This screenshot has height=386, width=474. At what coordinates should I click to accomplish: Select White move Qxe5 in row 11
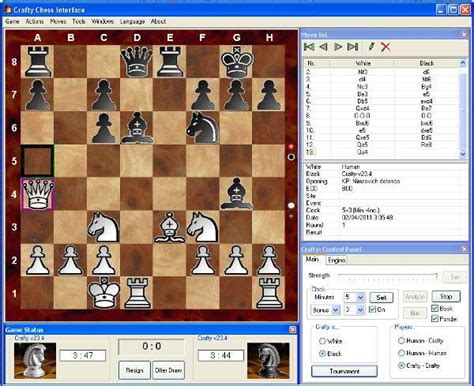pyautogui.click(x=362, y=137)
